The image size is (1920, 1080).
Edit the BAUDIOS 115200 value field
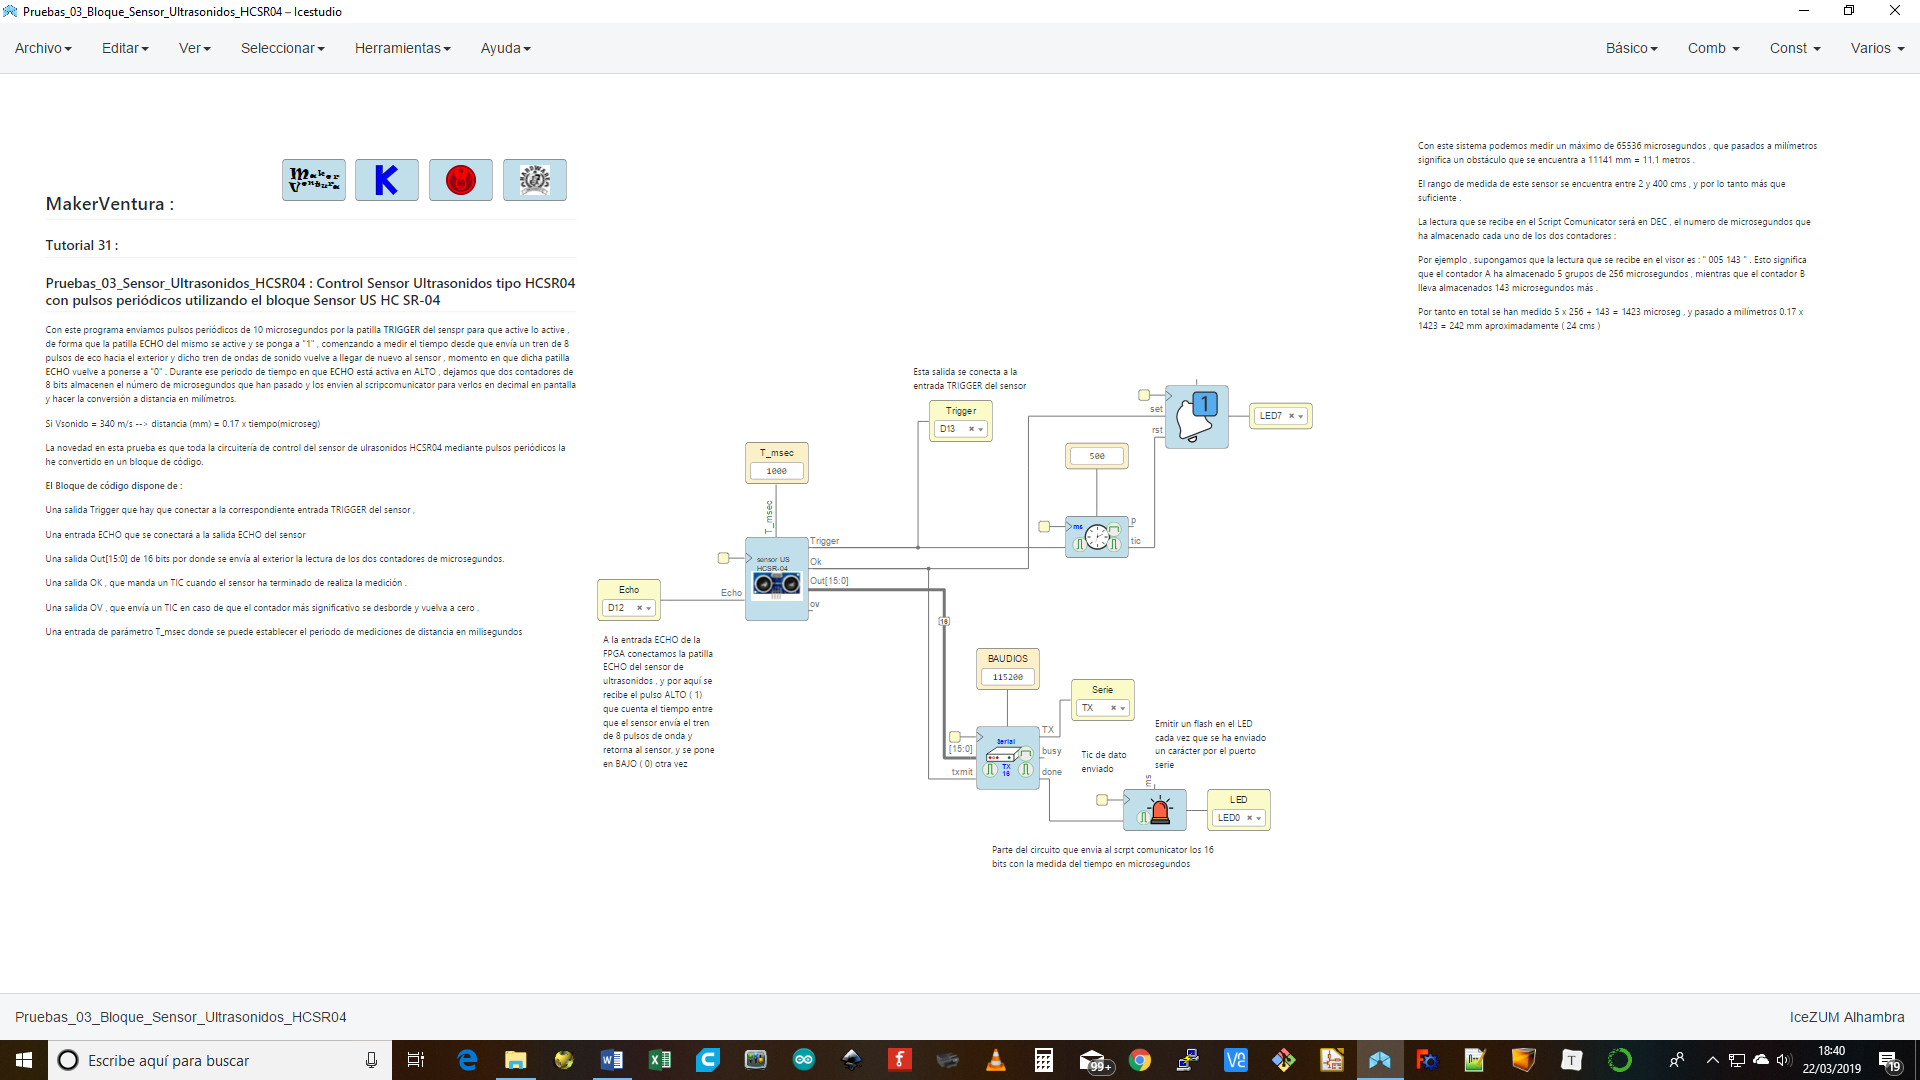1007,677
